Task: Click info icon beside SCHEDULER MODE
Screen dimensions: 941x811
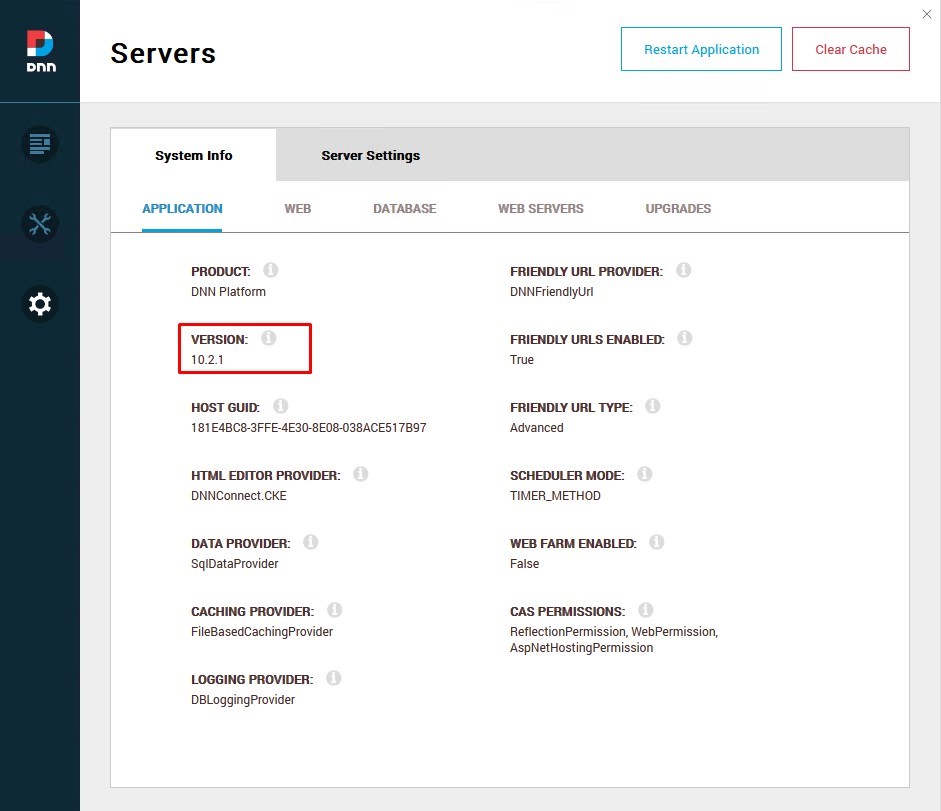Action: point(645,475)
